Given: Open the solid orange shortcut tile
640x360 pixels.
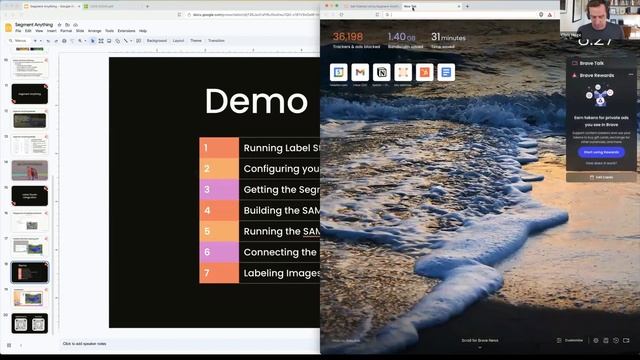Looking at the screenshot, I should click(424, 72).
